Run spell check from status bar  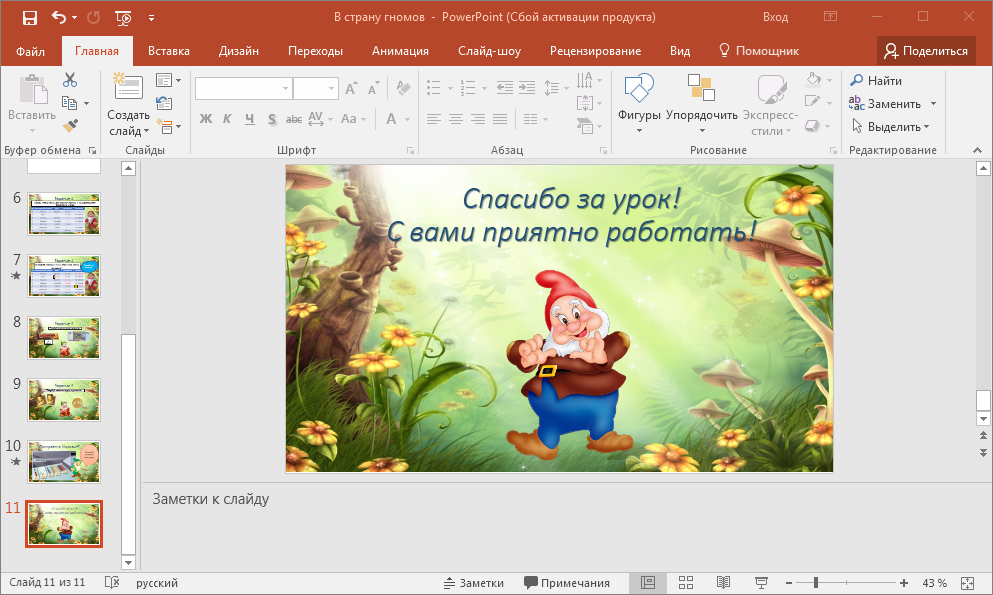coord(111,583)
